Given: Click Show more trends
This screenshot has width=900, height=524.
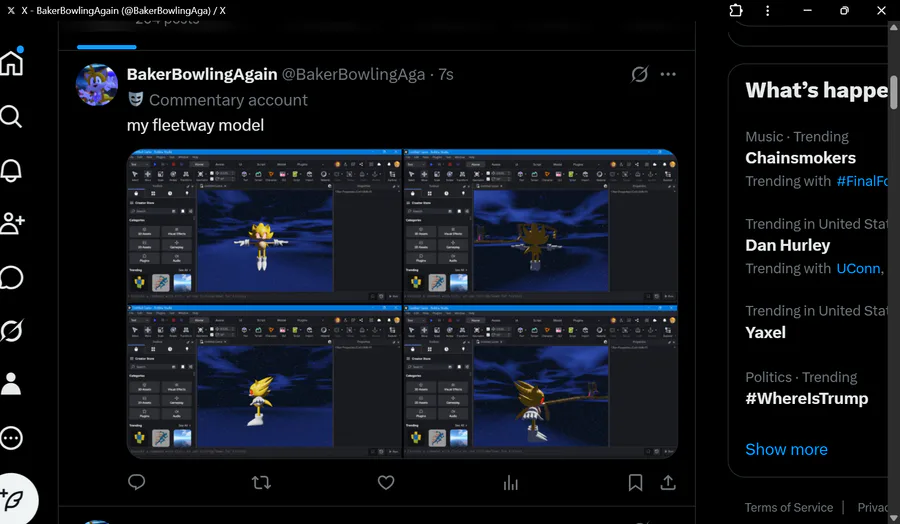Looking at the screenshot, I should 786,449.
